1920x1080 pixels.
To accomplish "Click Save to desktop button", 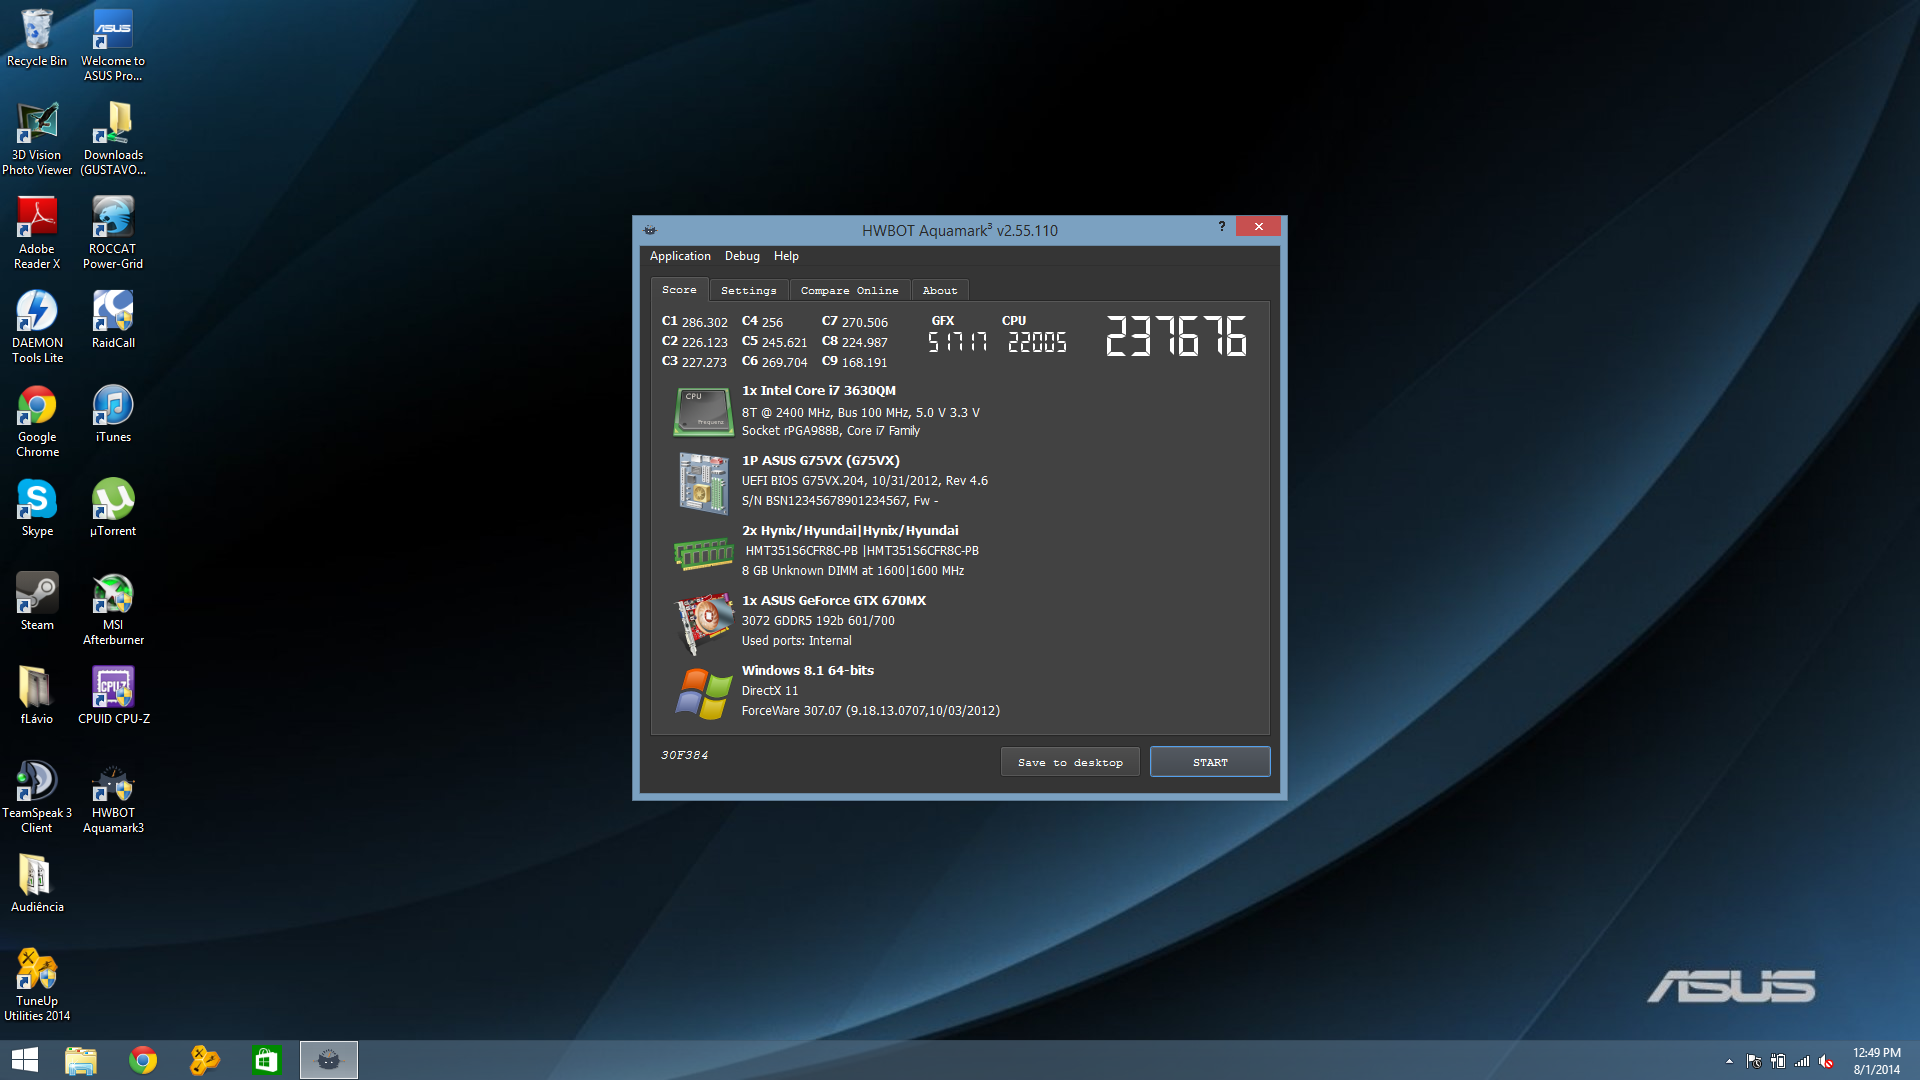I will coord(1070,762).
